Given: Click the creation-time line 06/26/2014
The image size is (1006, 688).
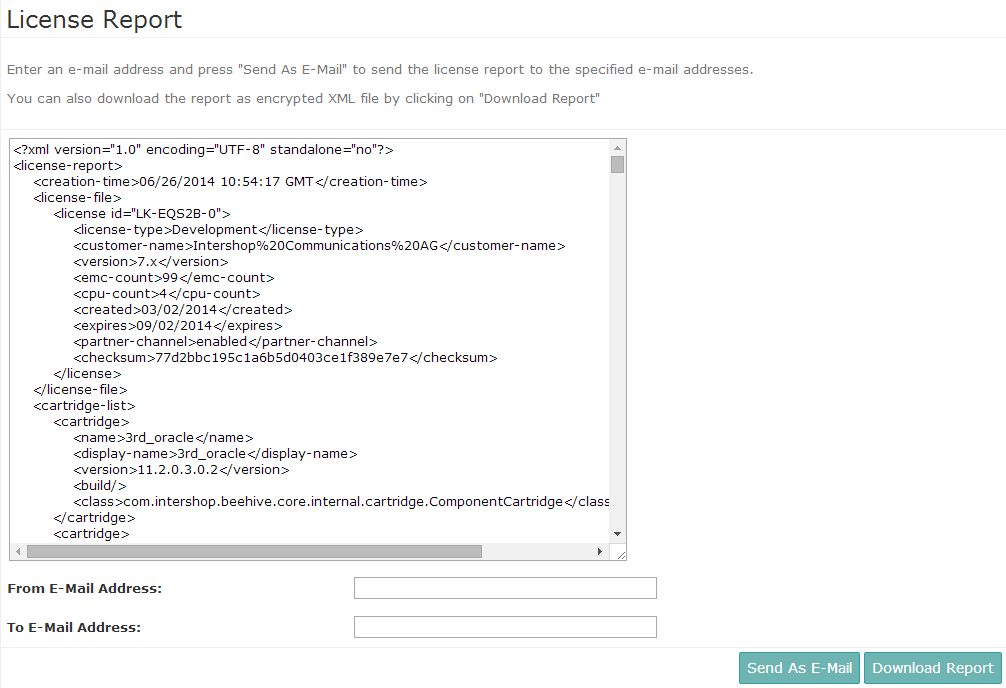Looking at the screenshot, I should [x=230, y=182].
